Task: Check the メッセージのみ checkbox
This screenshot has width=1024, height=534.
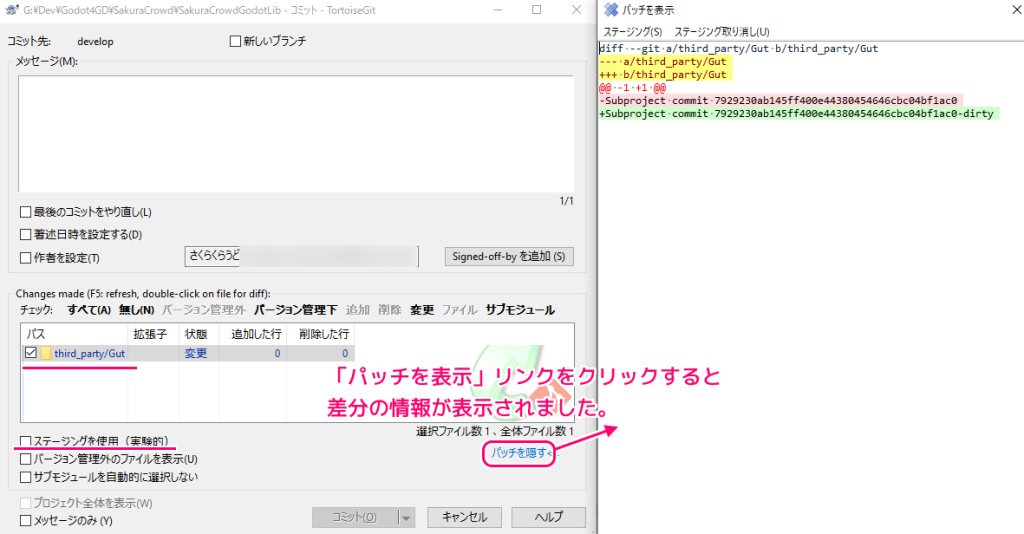Action: click(26, 520)
